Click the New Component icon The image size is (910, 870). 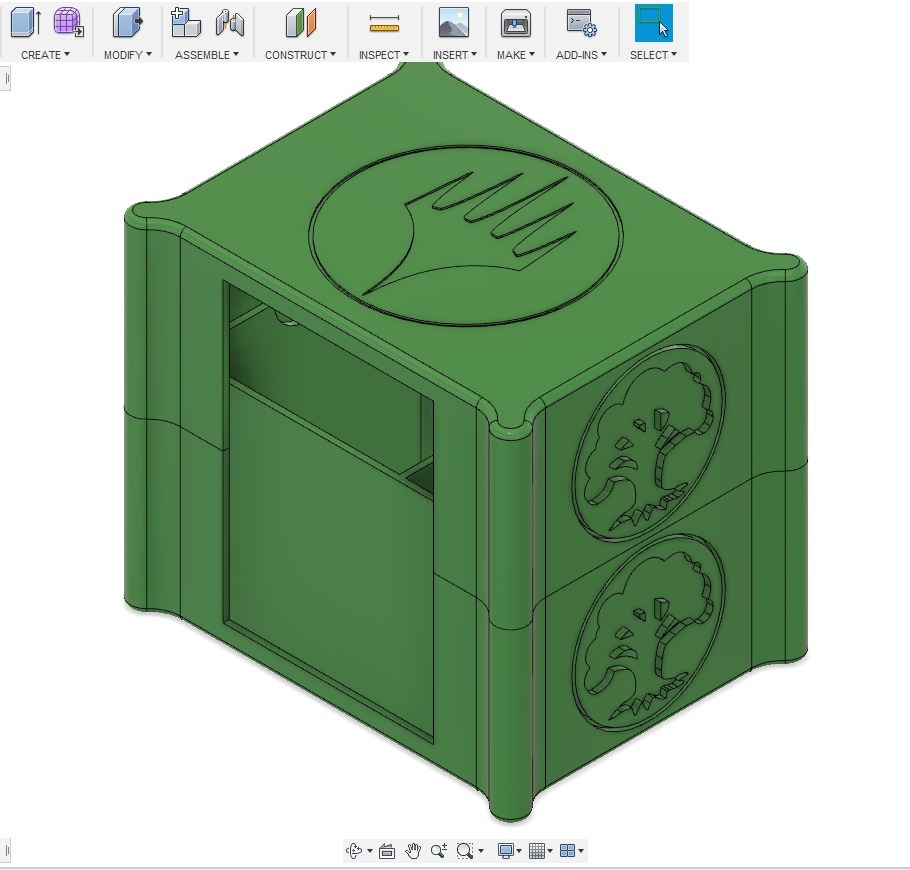coord(185,22)
